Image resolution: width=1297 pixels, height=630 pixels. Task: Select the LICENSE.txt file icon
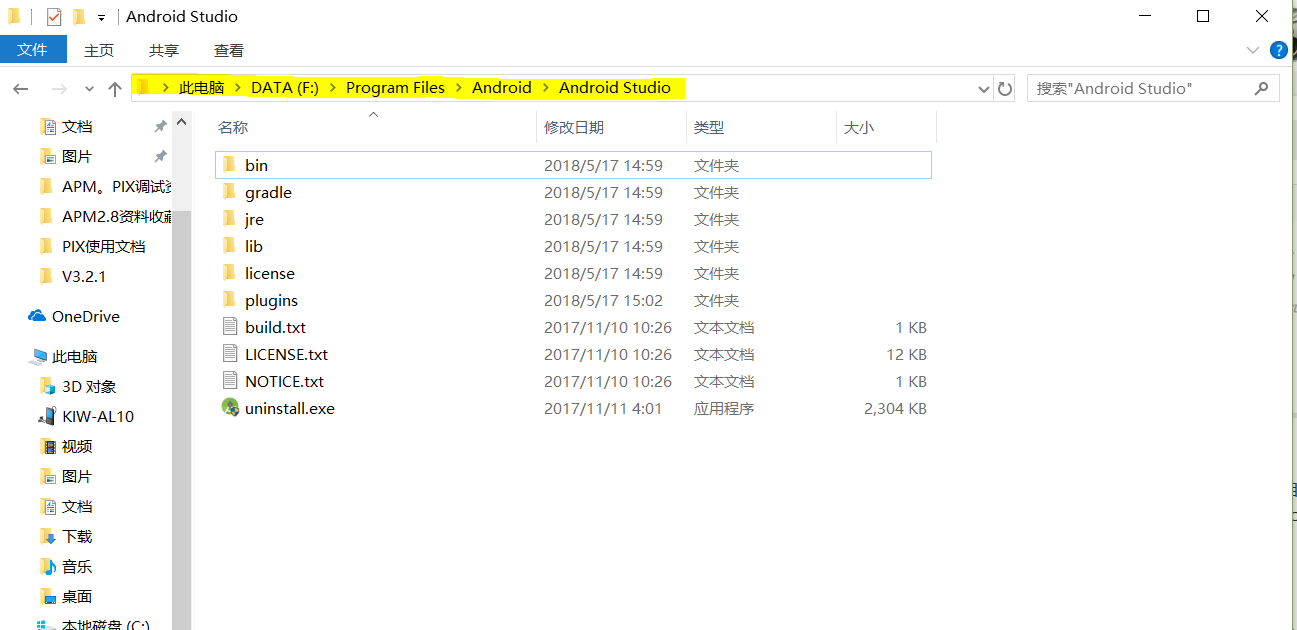tap(230, 354)
